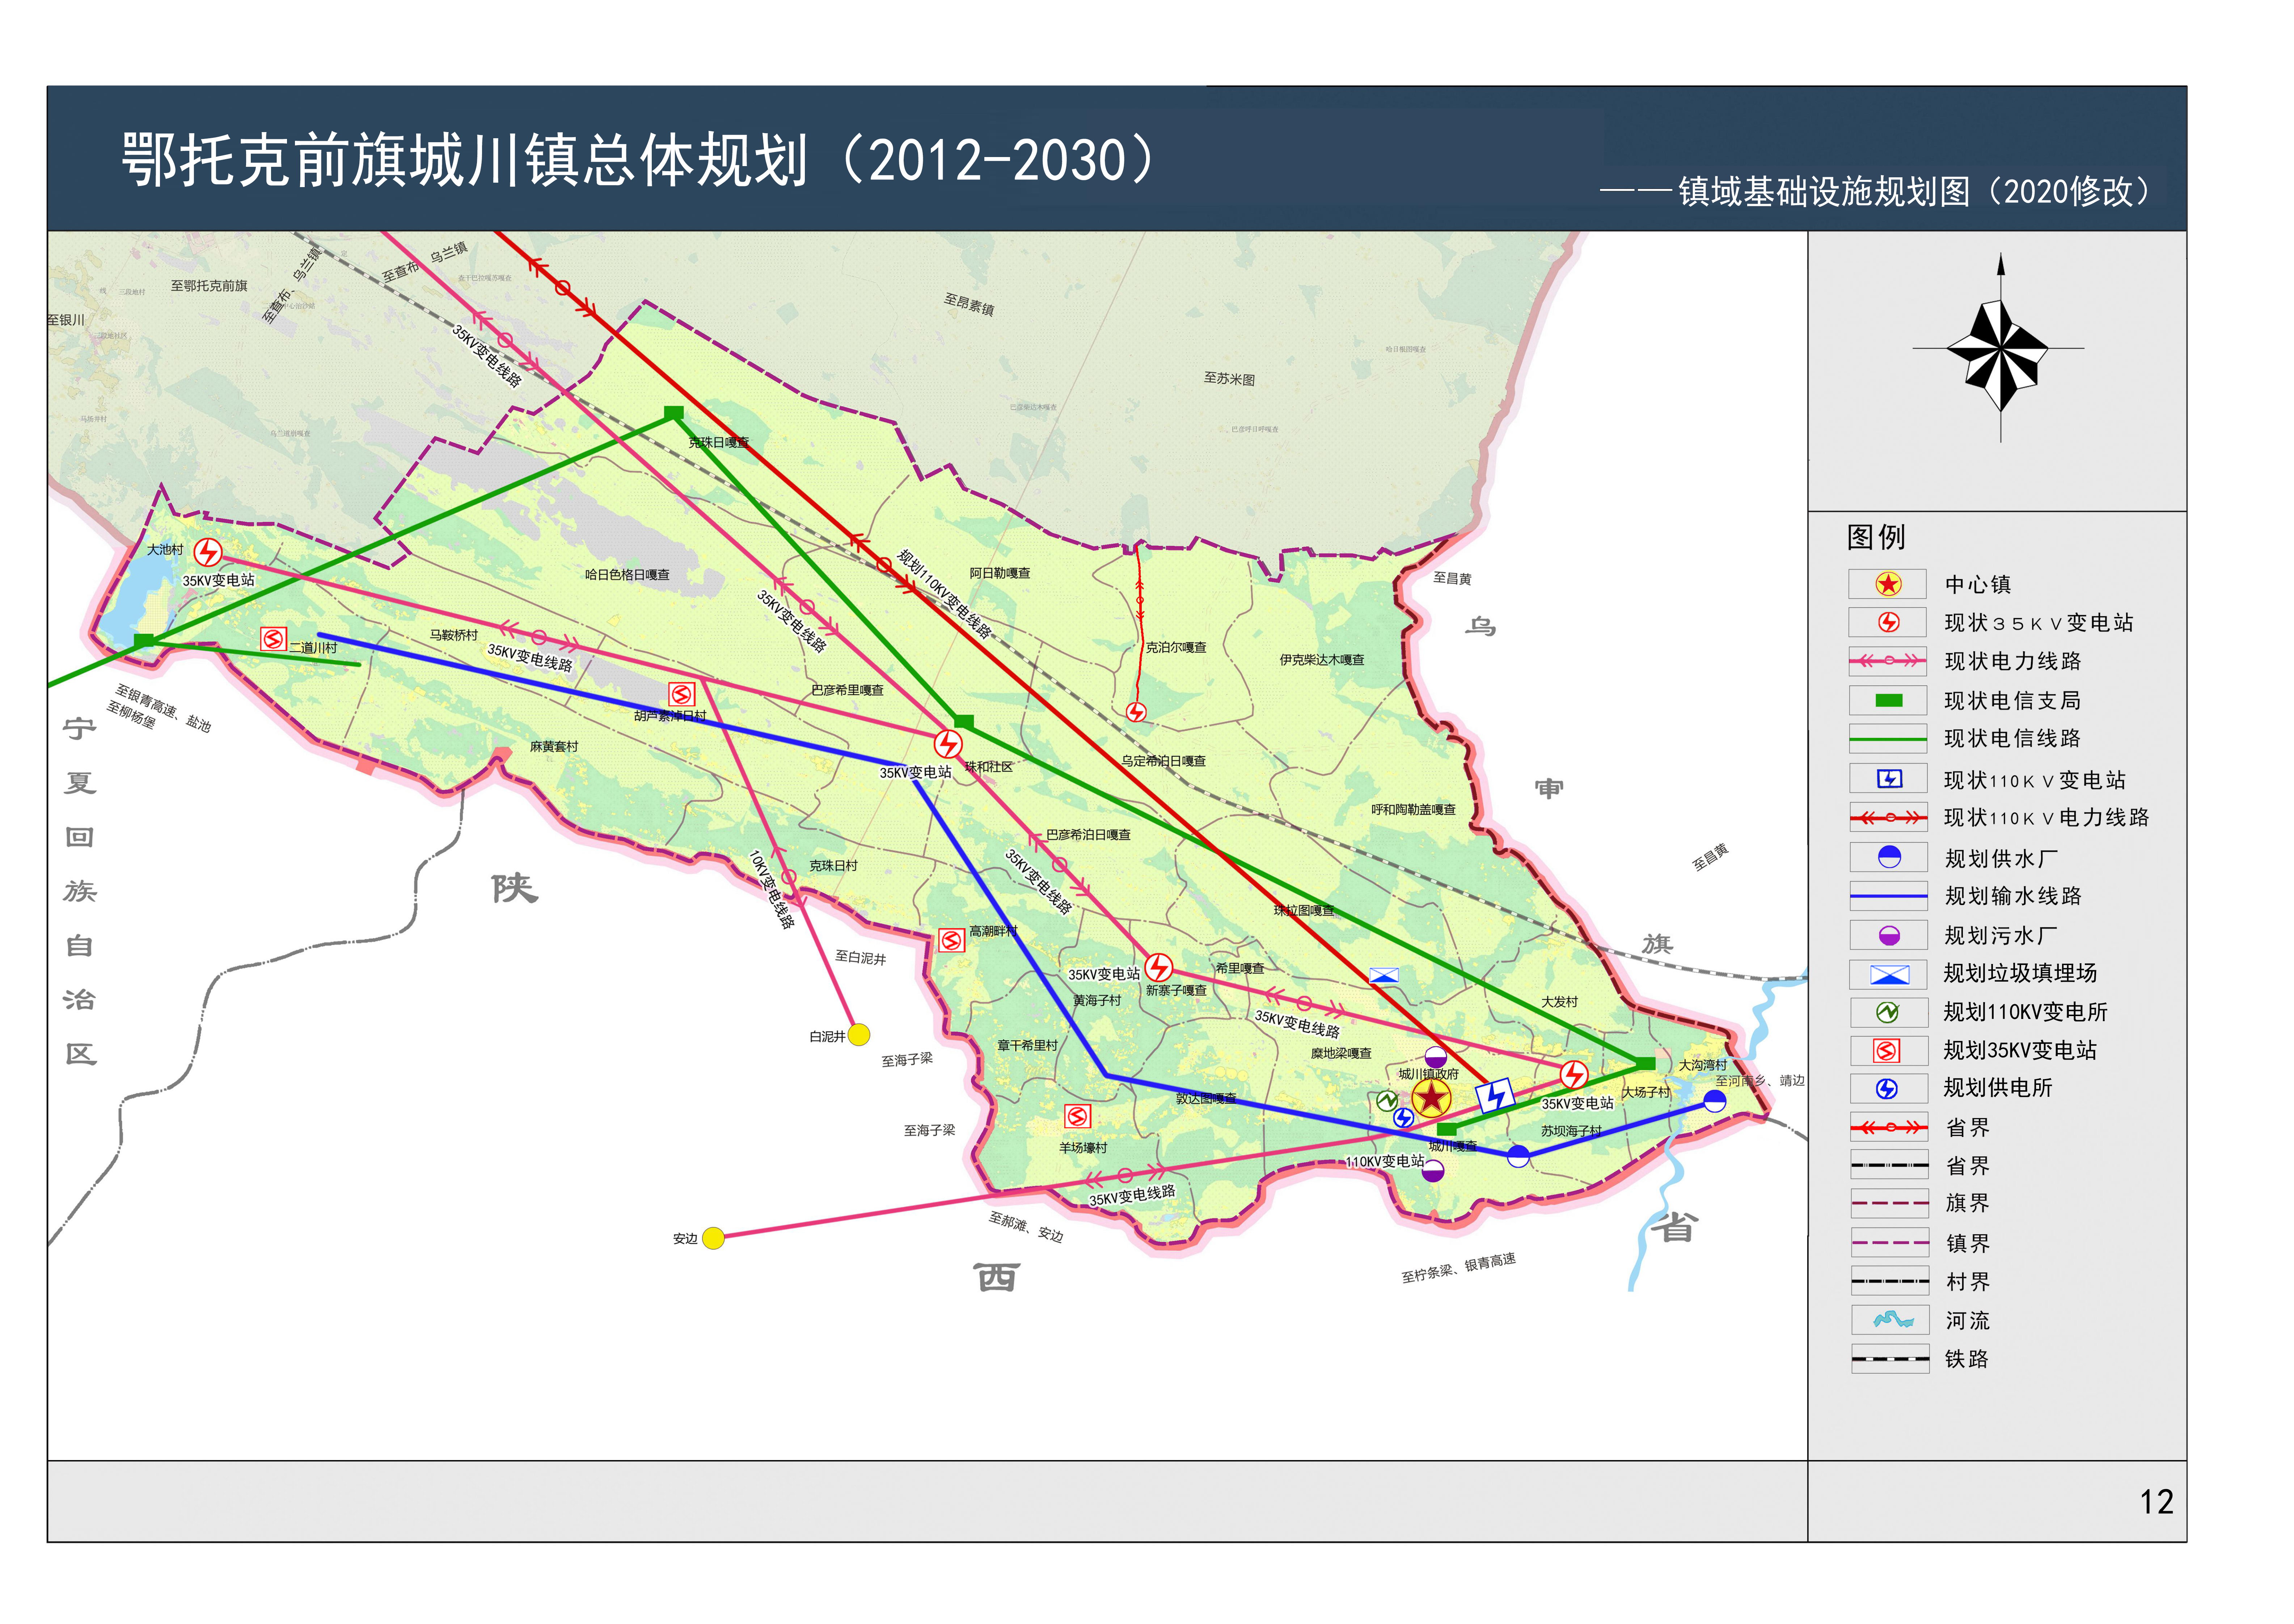
Task: Click the 规划35KV变电站 legend symbol
Action: click(x=1887, y=1050)
